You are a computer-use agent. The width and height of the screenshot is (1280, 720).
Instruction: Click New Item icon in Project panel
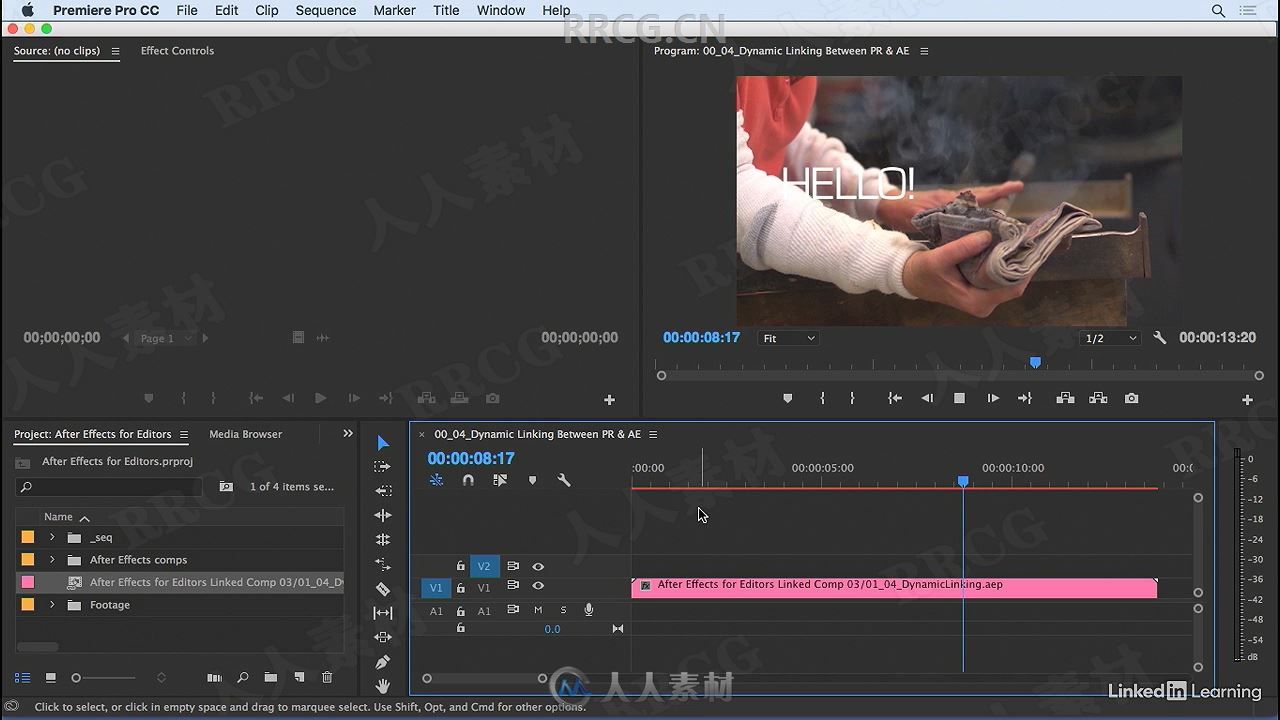click(299, 678)
